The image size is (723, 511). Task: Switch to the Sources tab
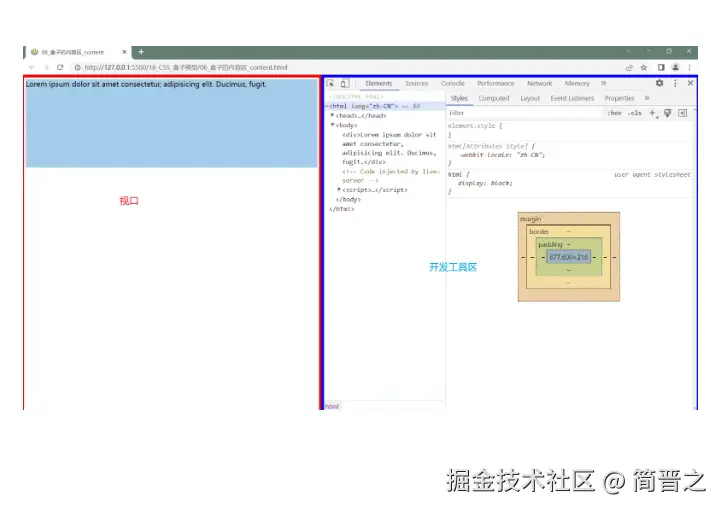[416, 83]
